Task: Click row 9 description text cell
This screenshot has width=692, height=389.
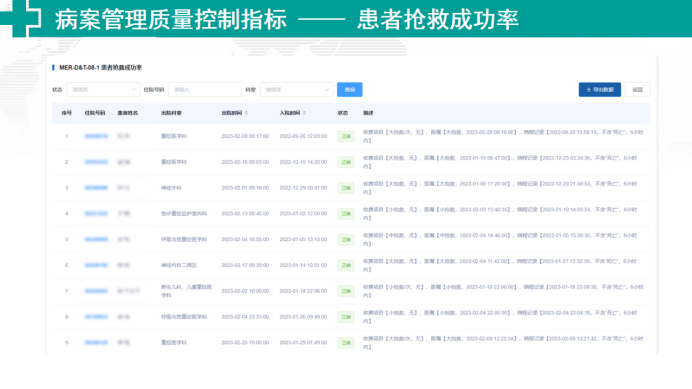Action: point(503,343)
